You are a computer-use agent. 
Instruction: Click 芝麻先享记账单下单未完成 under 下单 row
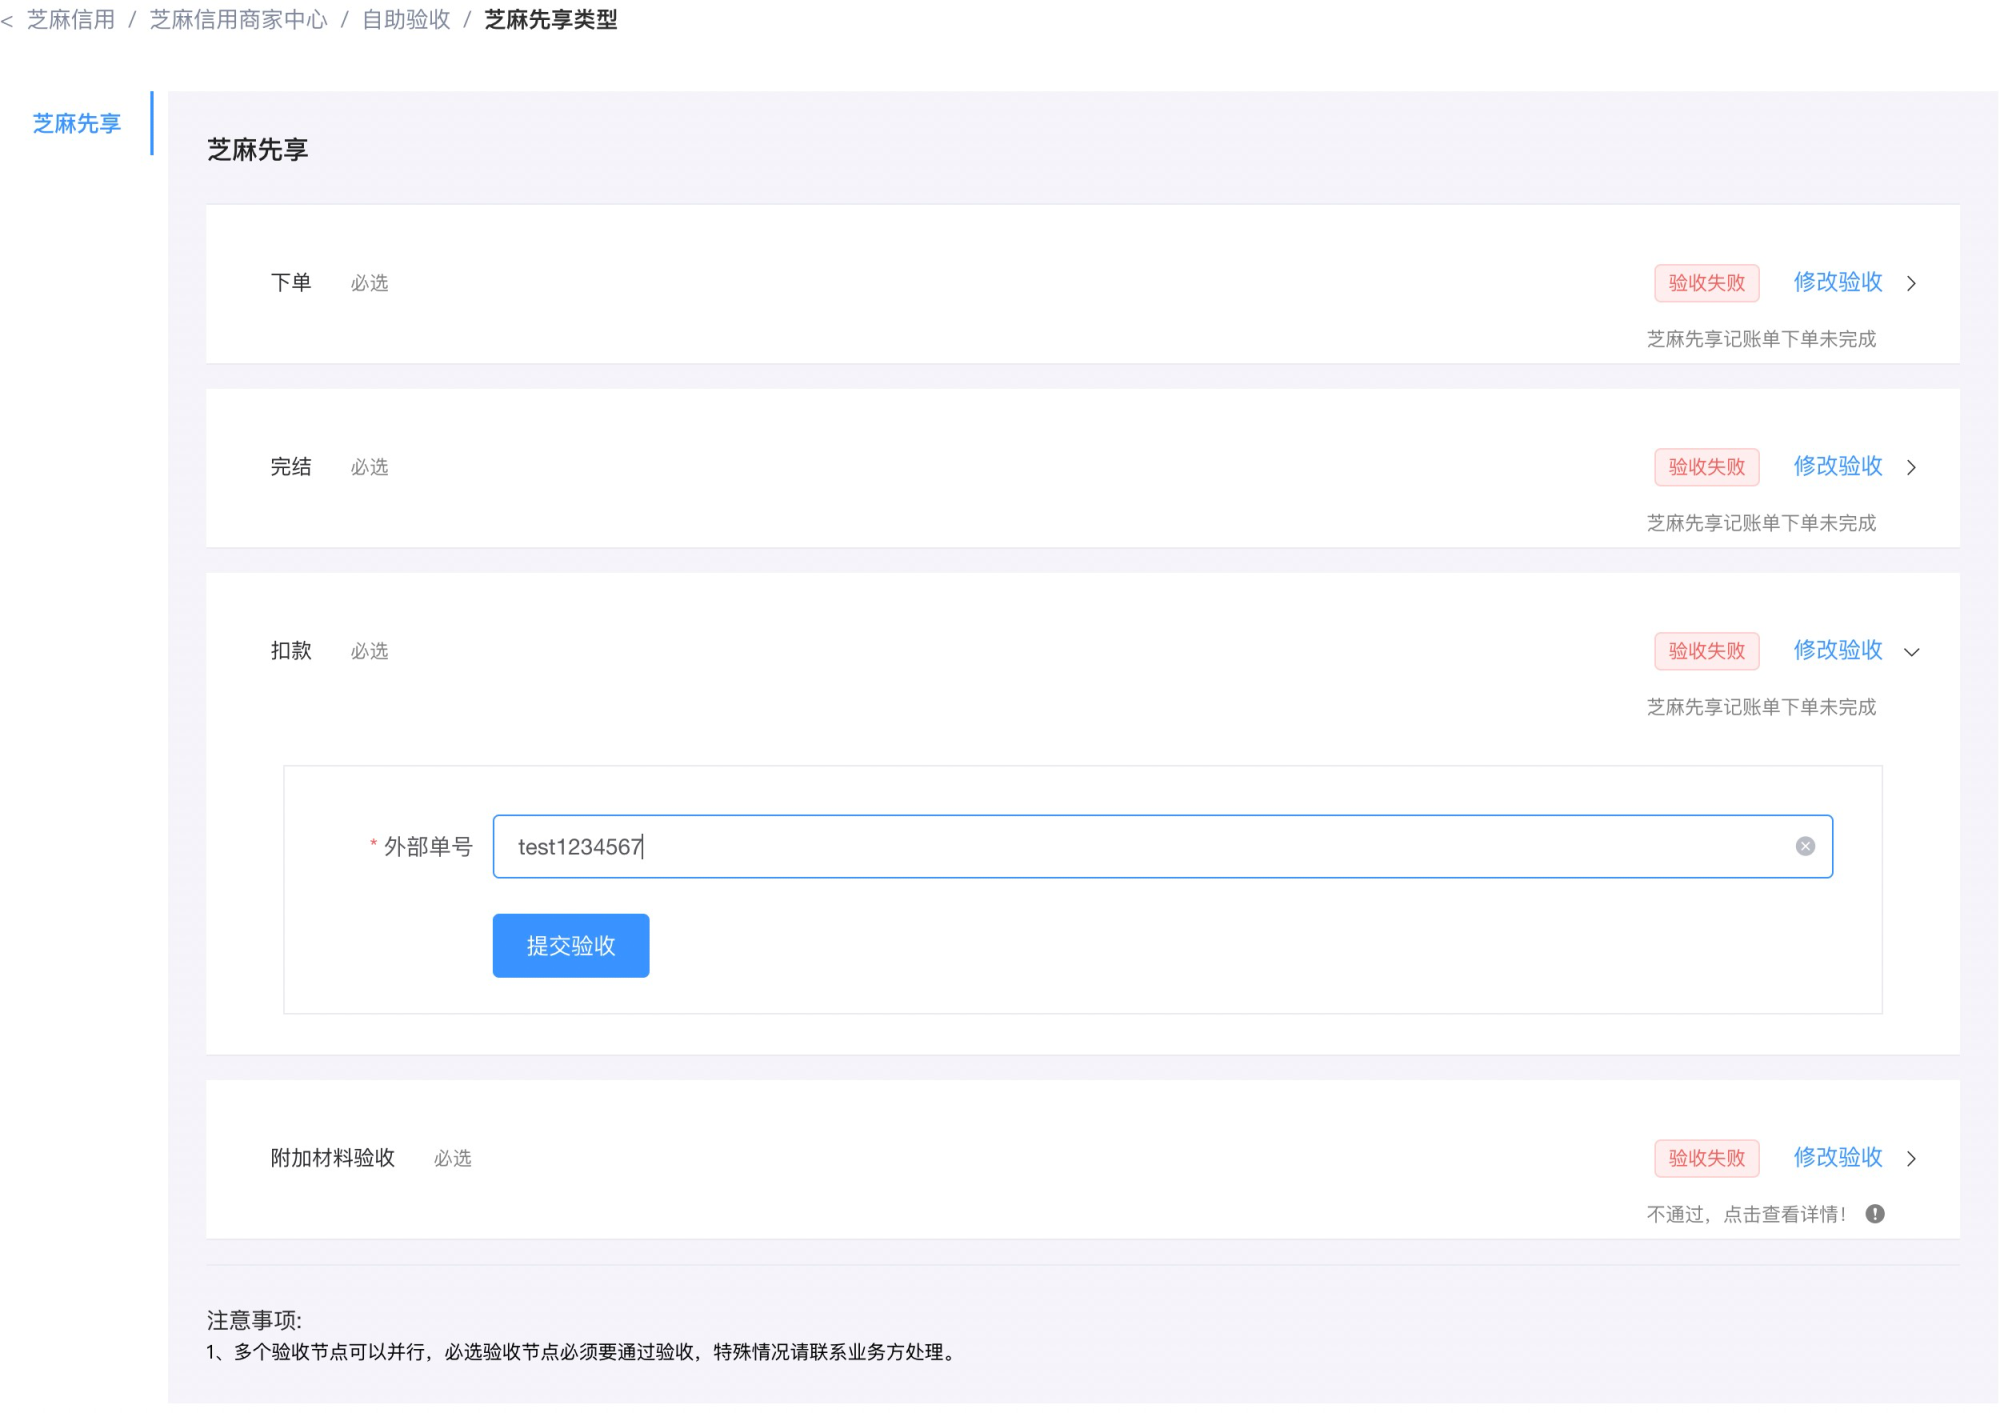click(1761, 339)
